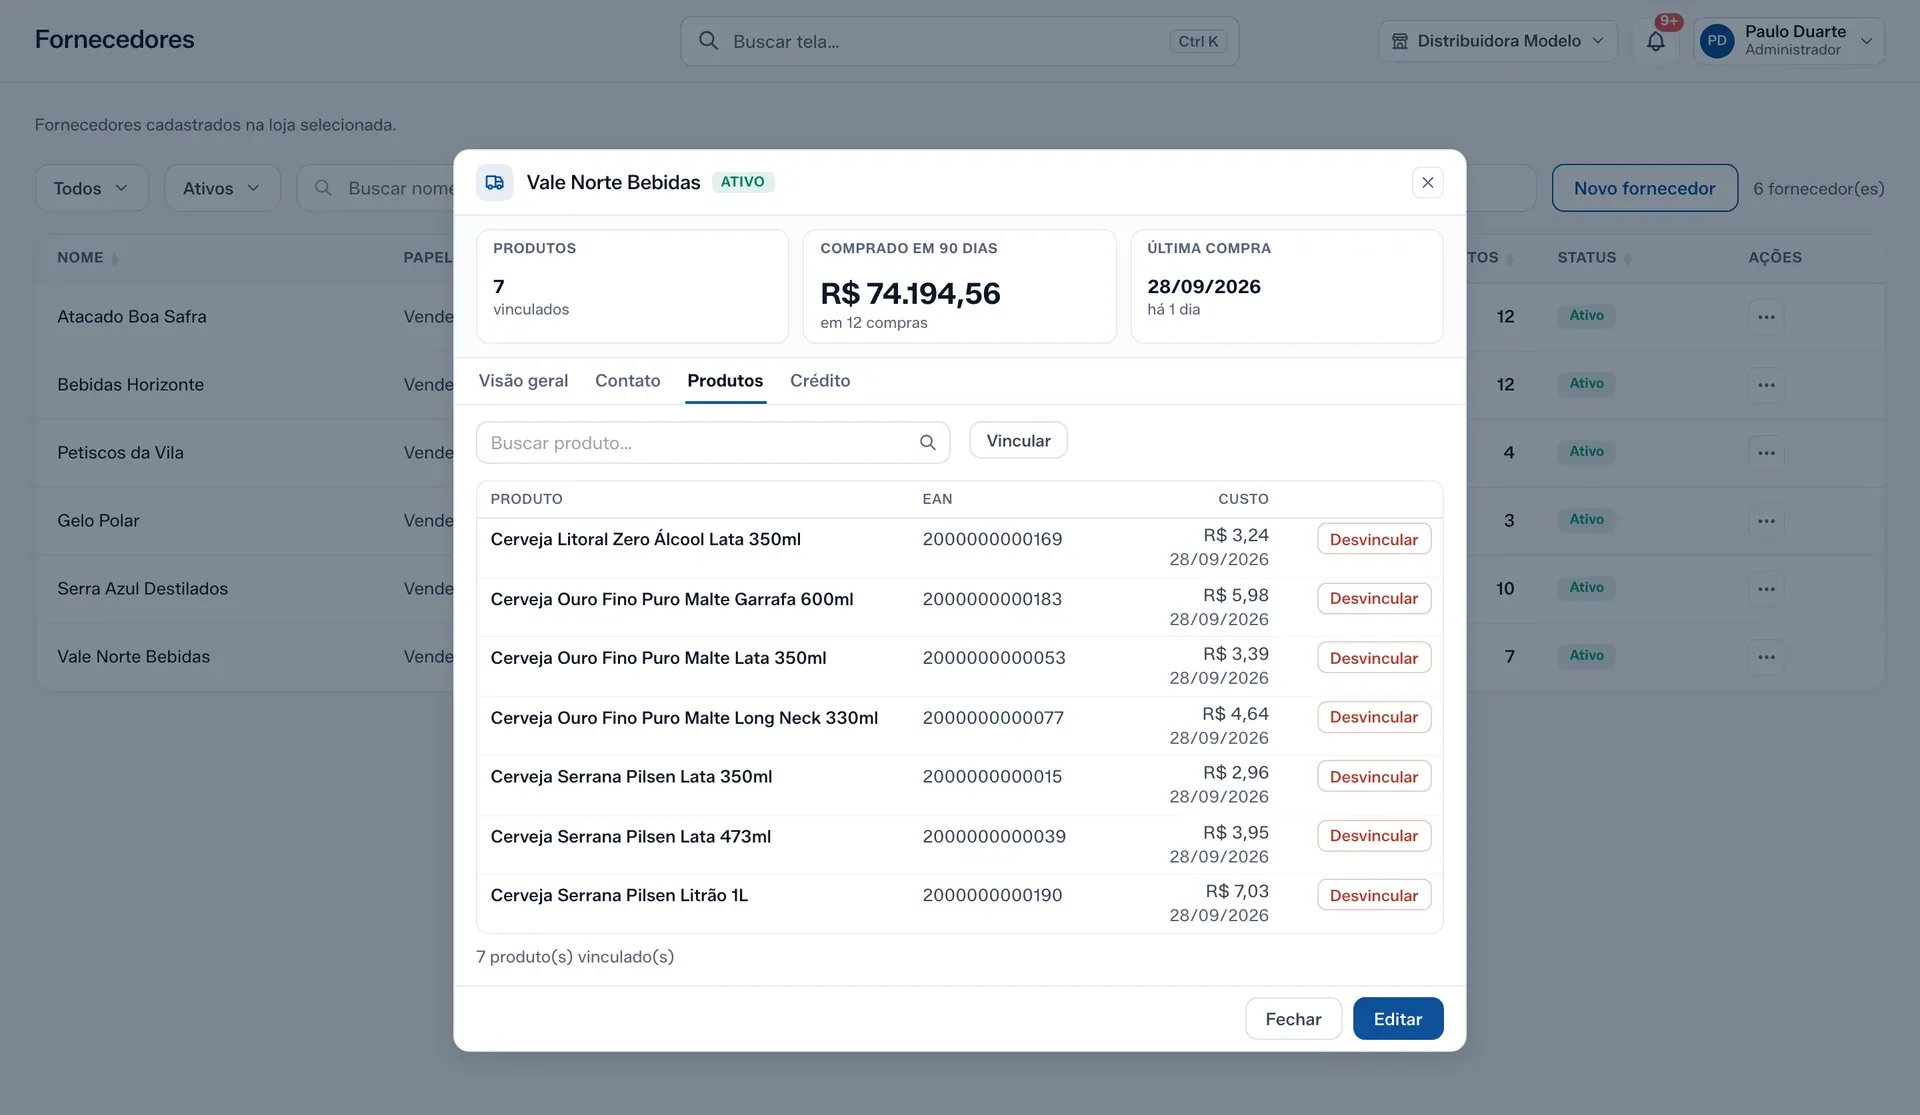Click the truck icon beside Vale Norte Bebidas

(494, 182)
